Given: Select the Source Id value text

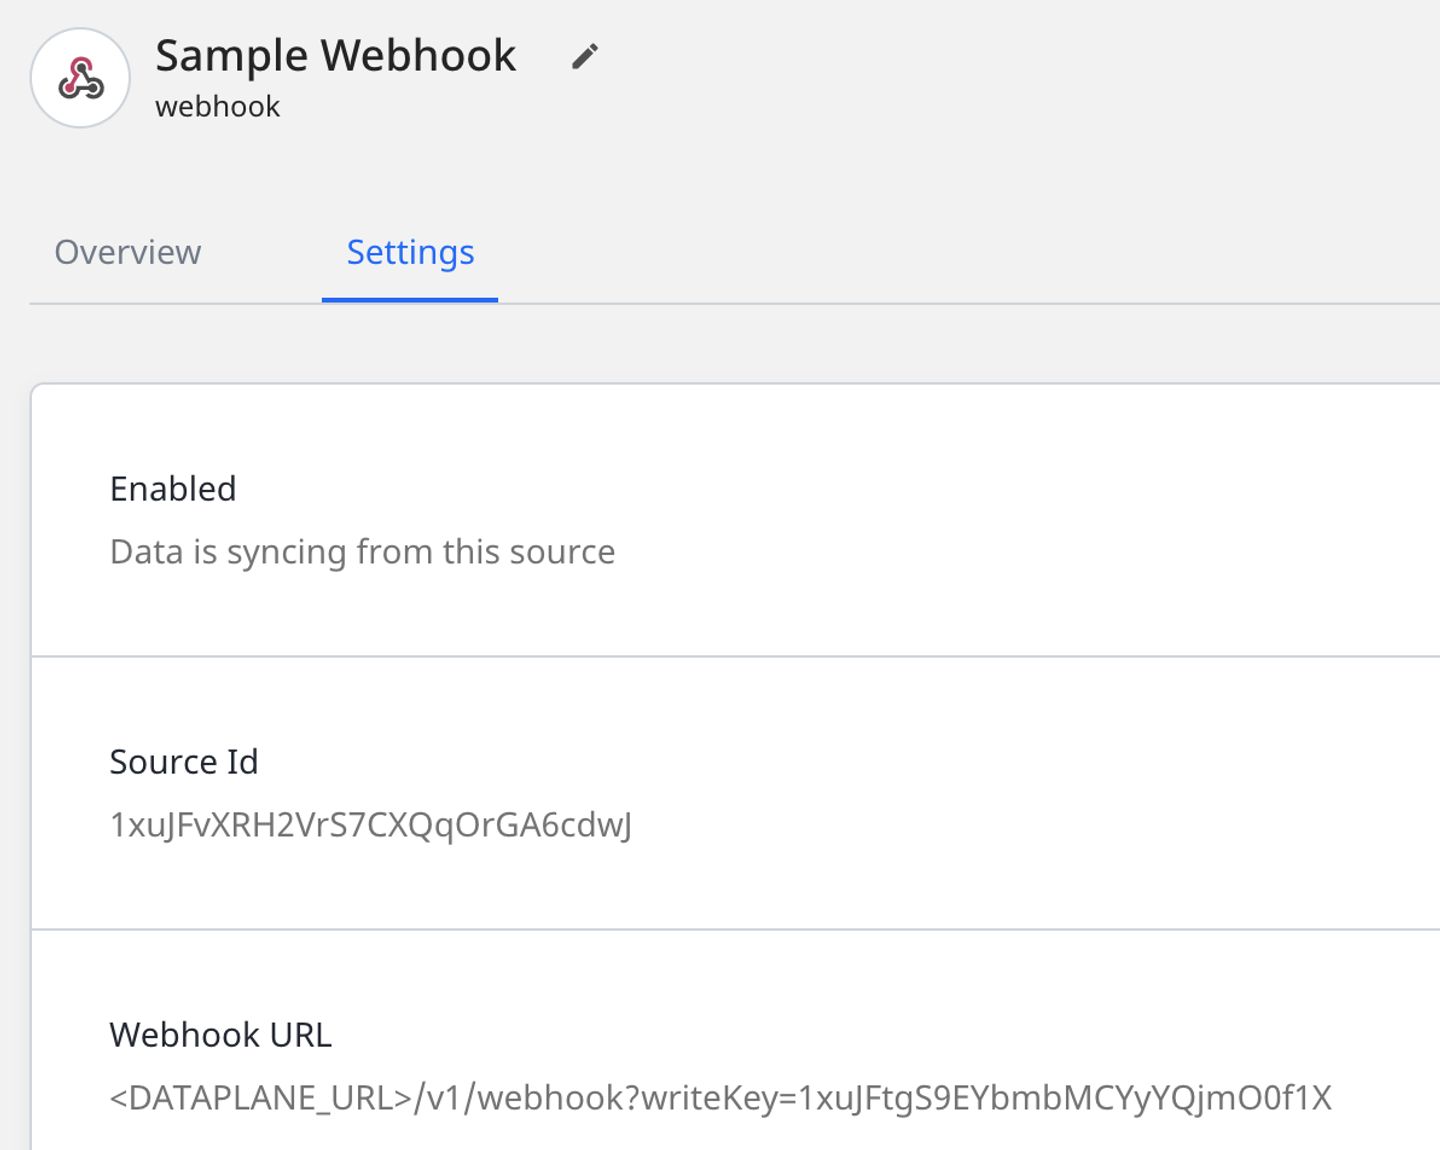Looking at the screenshot, I should point(372,826).
